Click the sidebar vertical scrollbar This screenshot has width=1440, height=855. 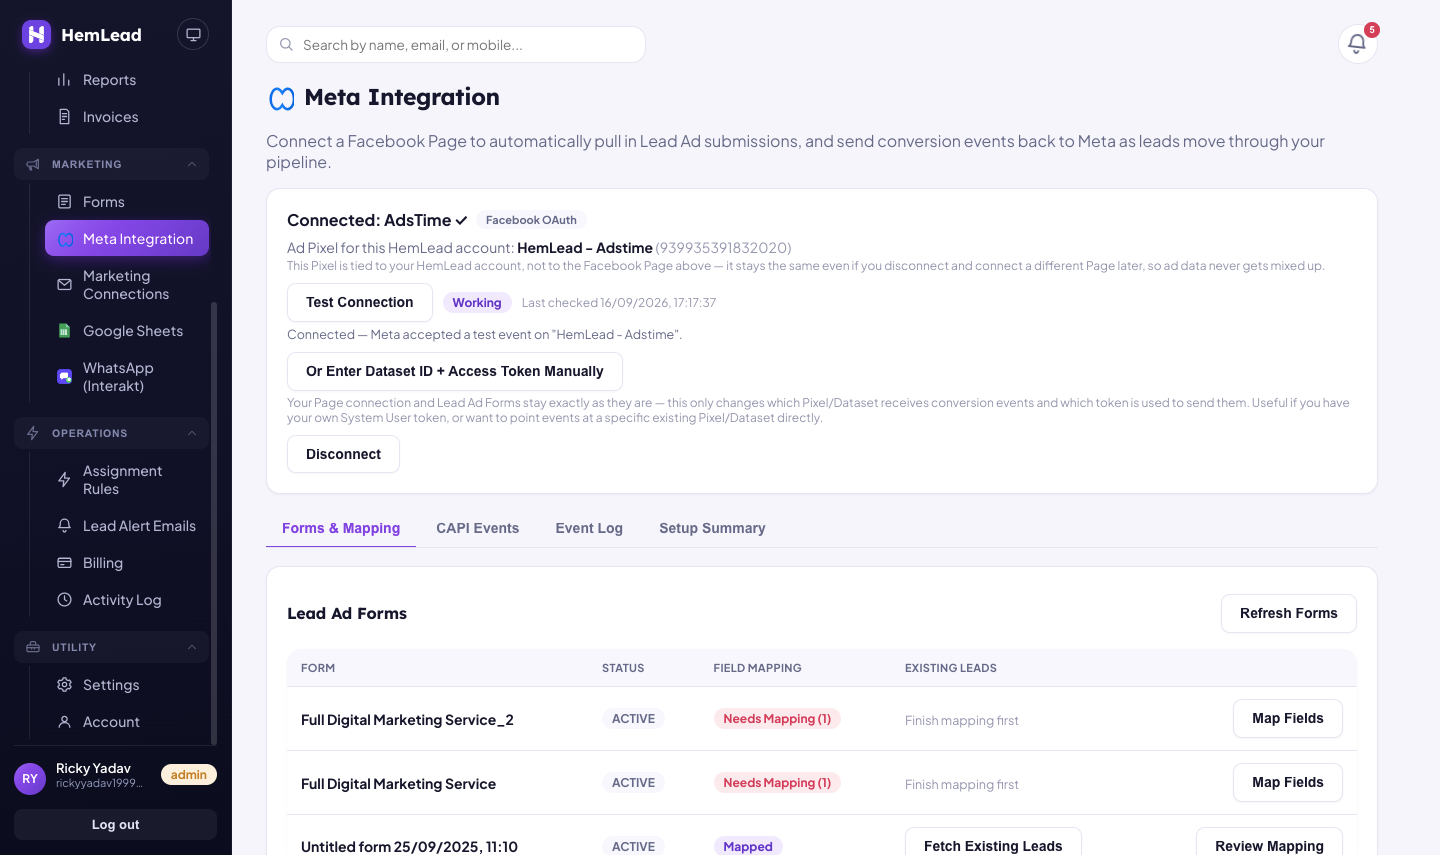[x=214, y=523]
